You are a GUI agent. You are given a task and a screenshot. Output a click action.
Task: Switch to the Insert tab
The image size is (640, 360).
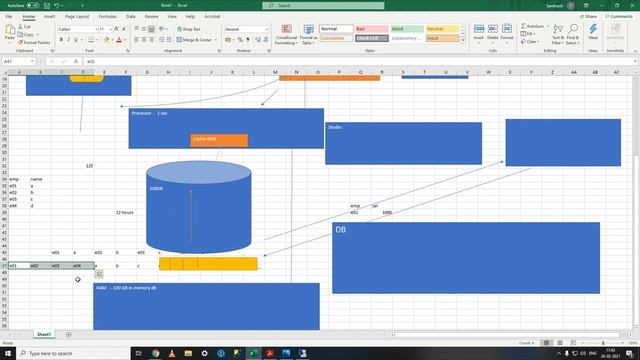[49, 16]
